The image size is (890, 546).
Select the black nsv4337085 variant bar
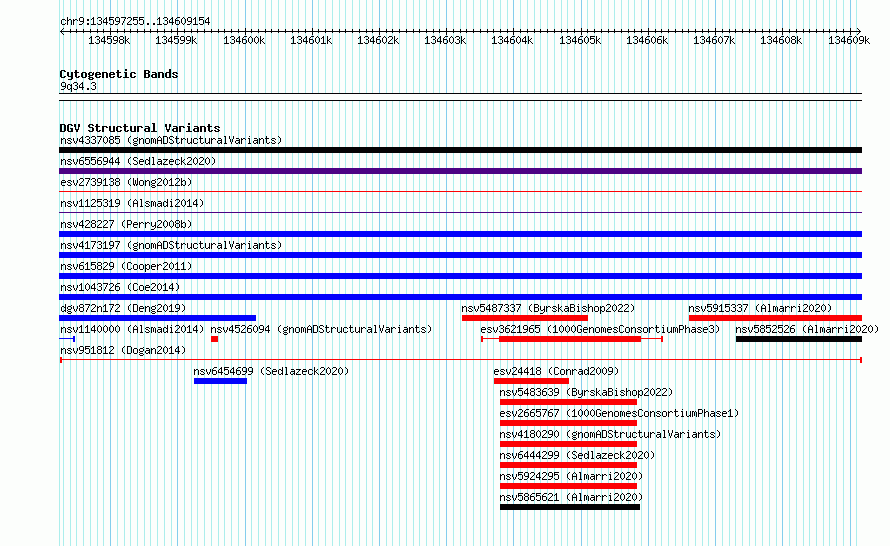[460, 150]
